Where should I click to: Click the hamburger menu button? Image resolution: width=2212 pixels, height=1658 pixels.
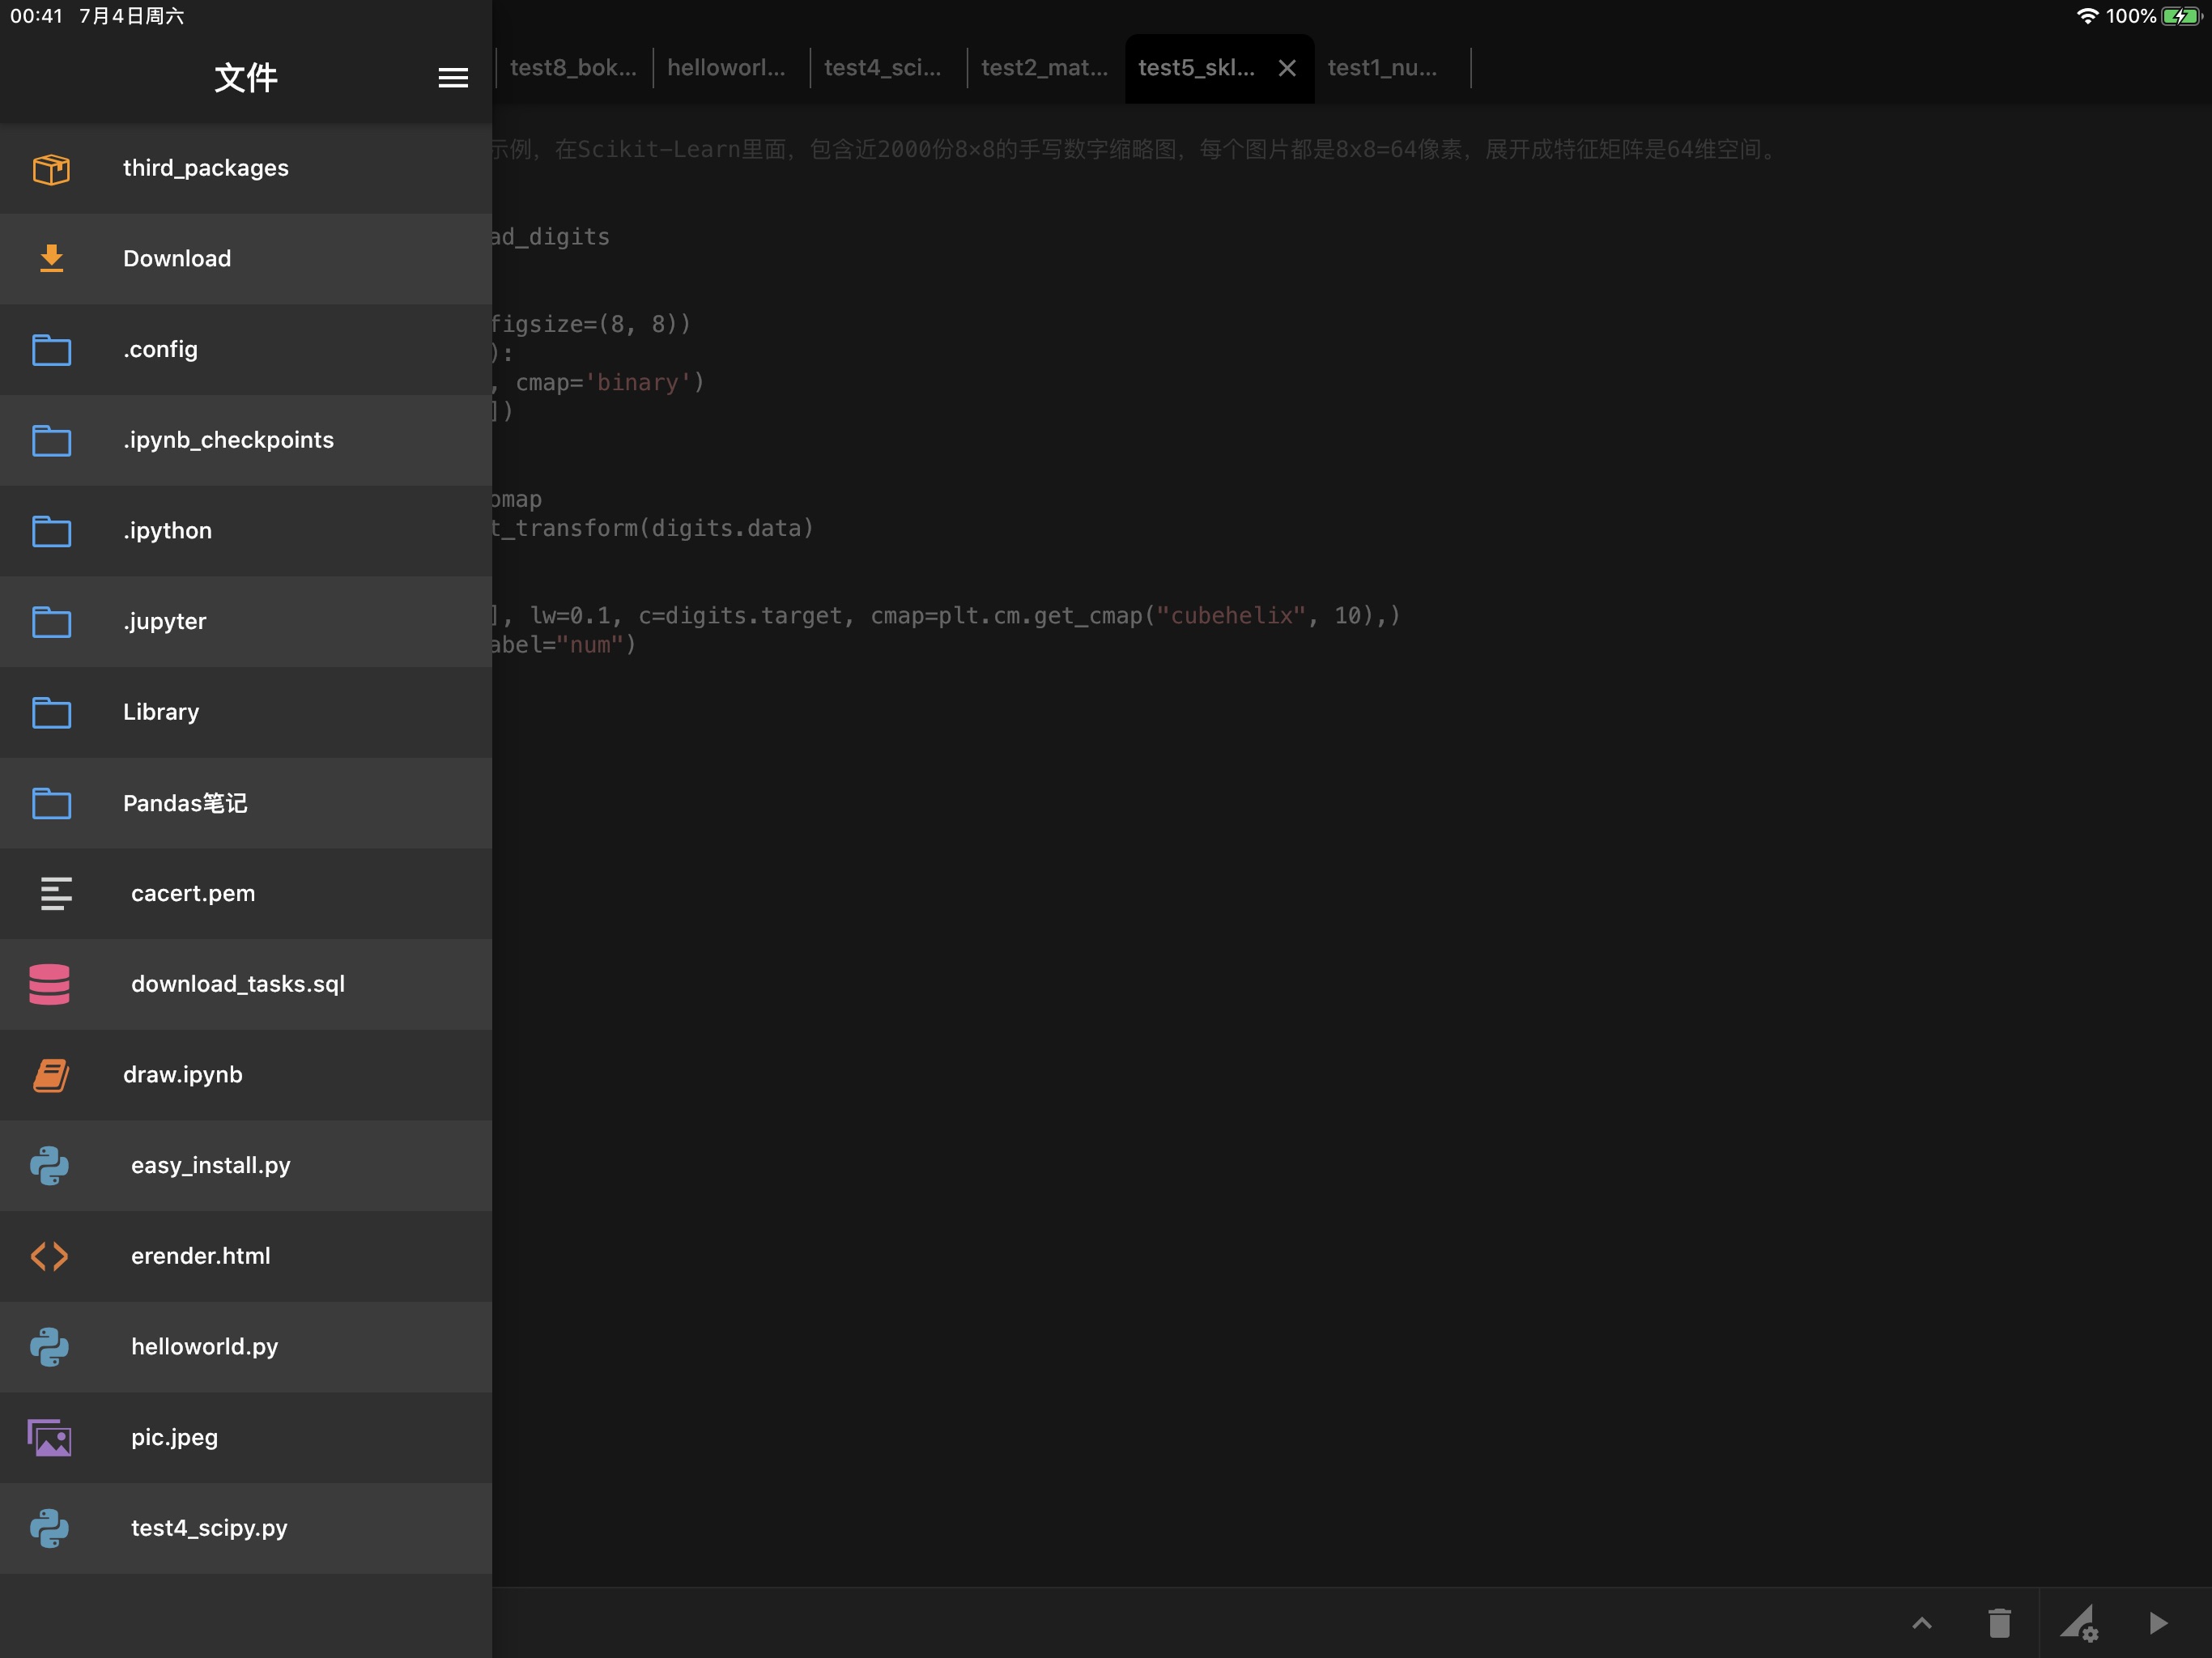[453, 77]
